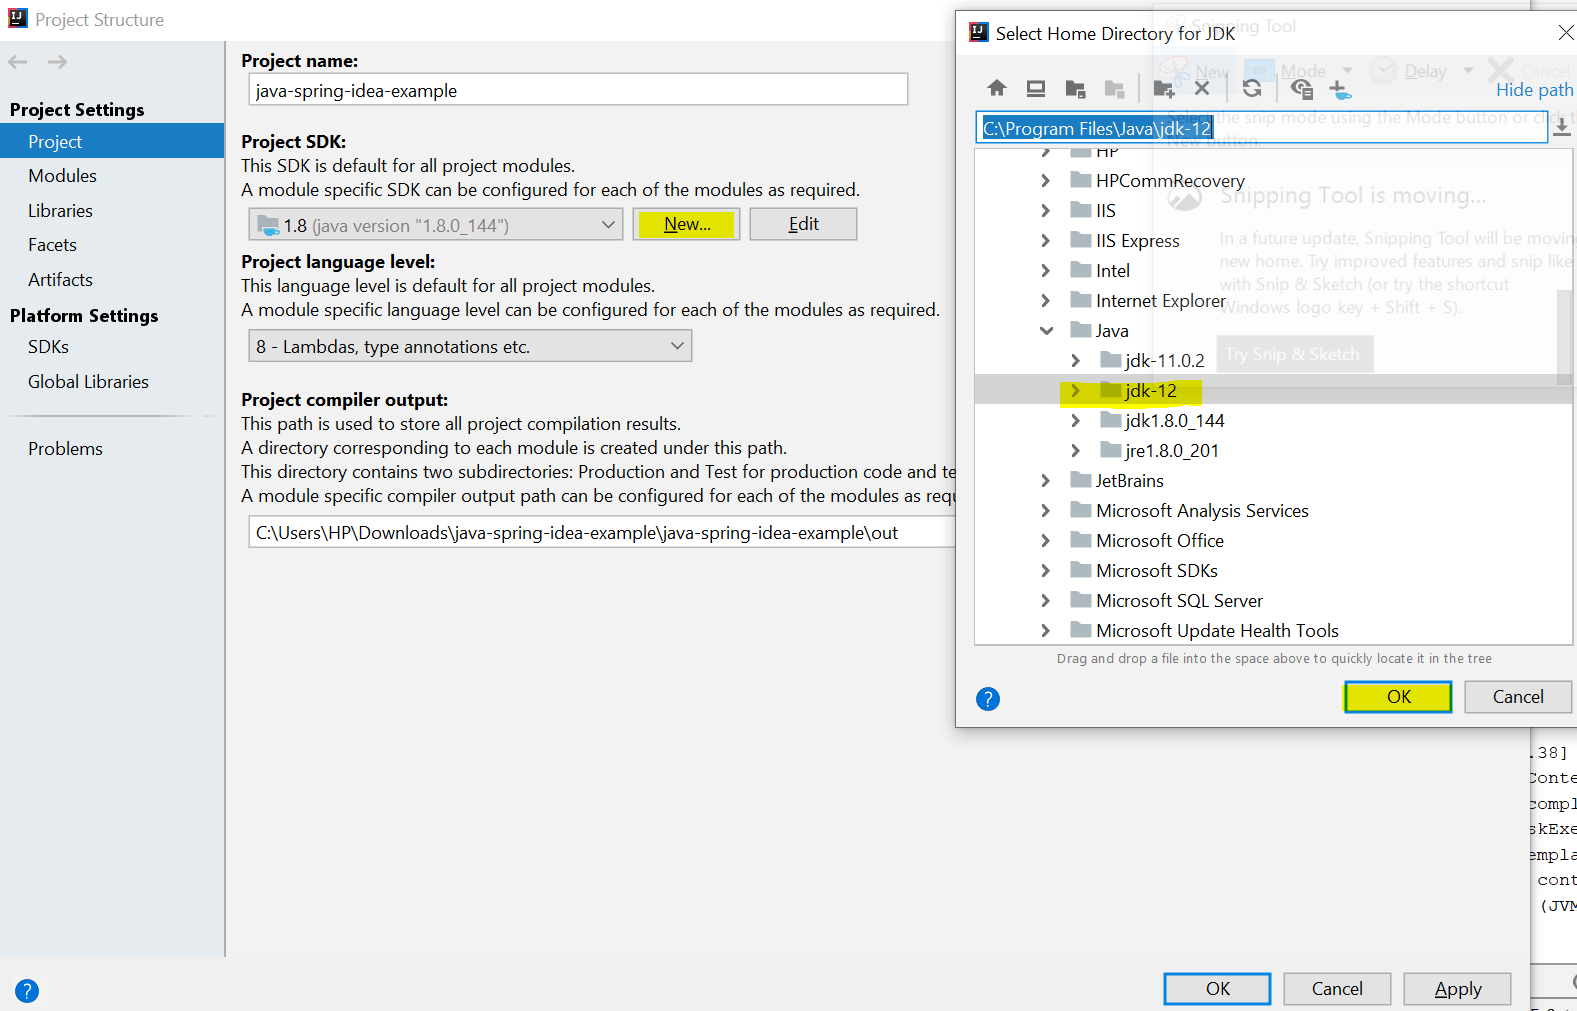
Task: Click the Intel folder icon
Action: (x=1080, y=269)
